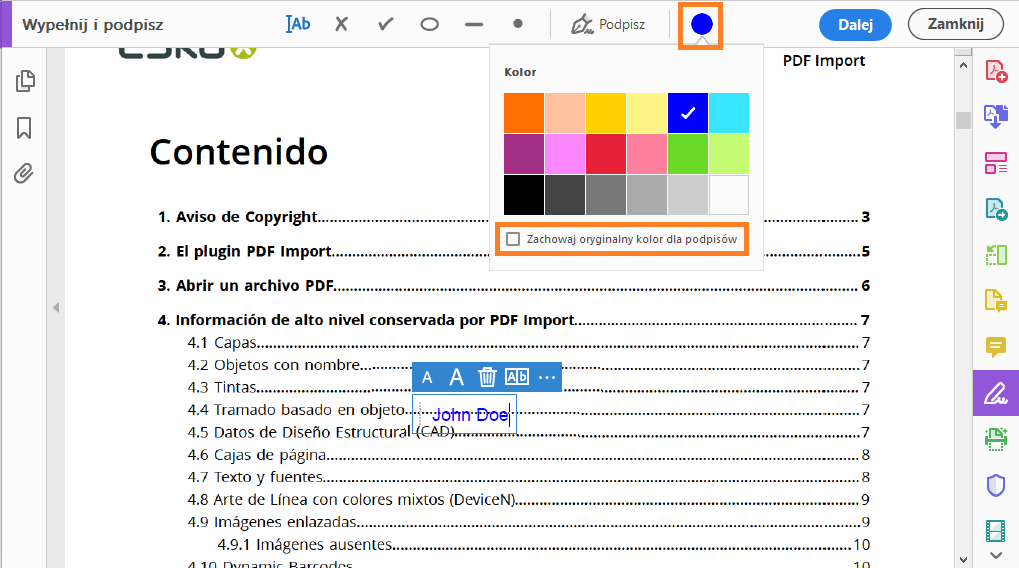Increase text size with large A
Screen dimensions: 1019x568
point(457,377)
